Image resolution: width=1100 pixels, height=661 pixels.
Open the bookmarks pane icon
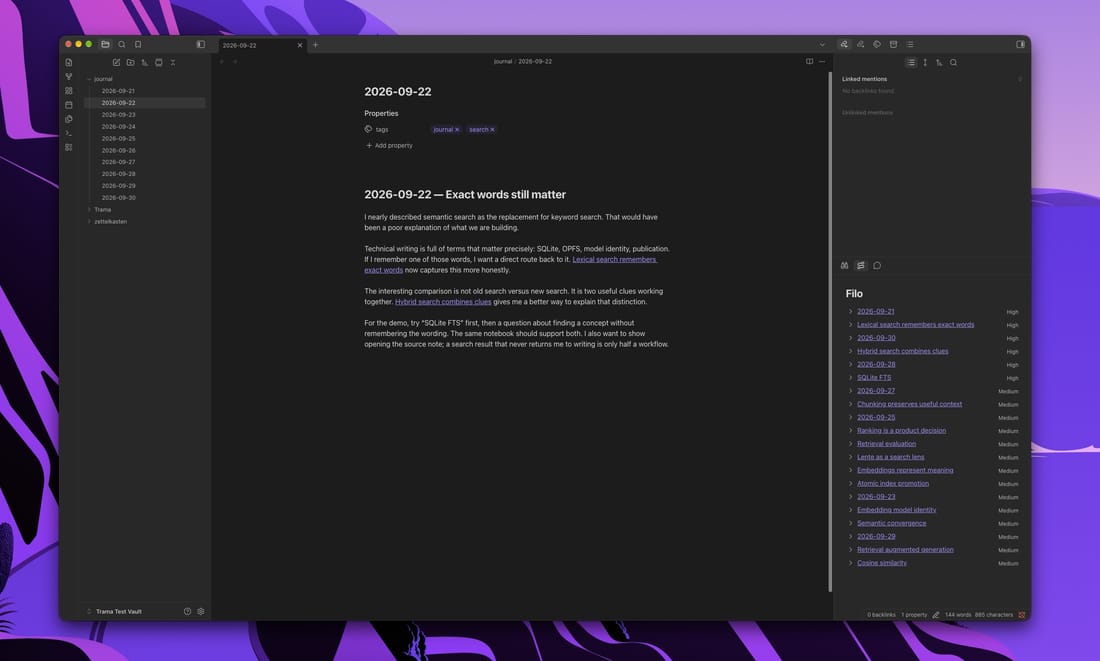138,44
